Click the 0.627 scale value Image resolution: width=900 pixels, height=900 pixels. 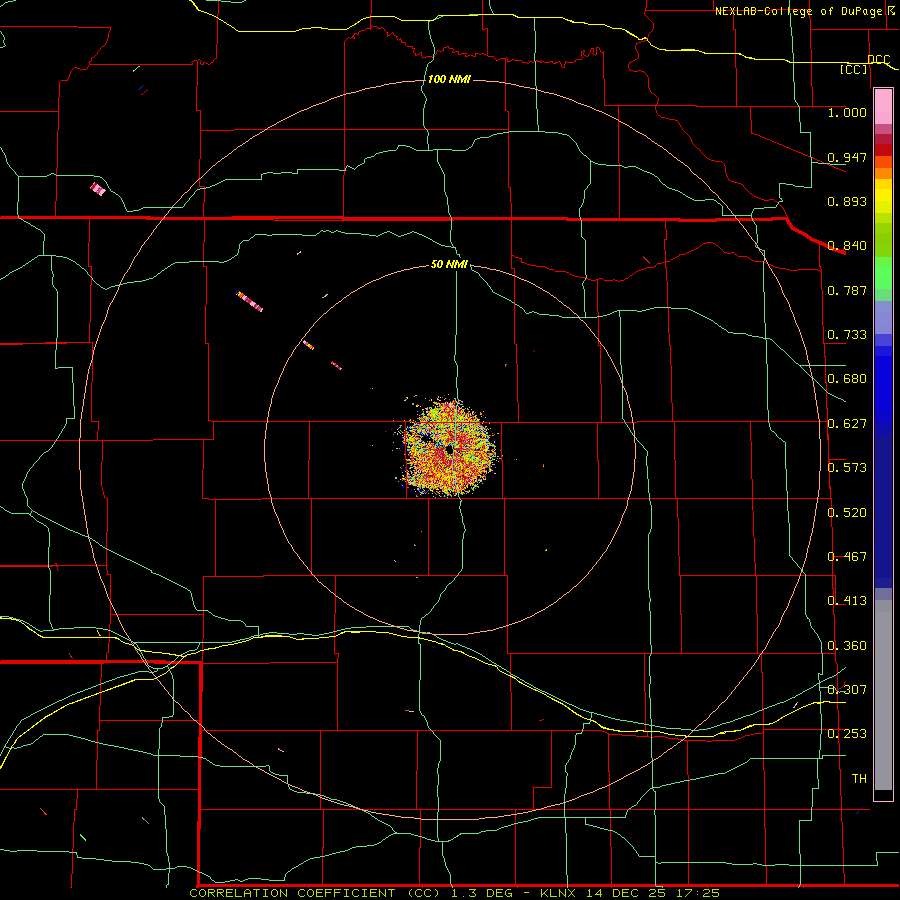847,424
